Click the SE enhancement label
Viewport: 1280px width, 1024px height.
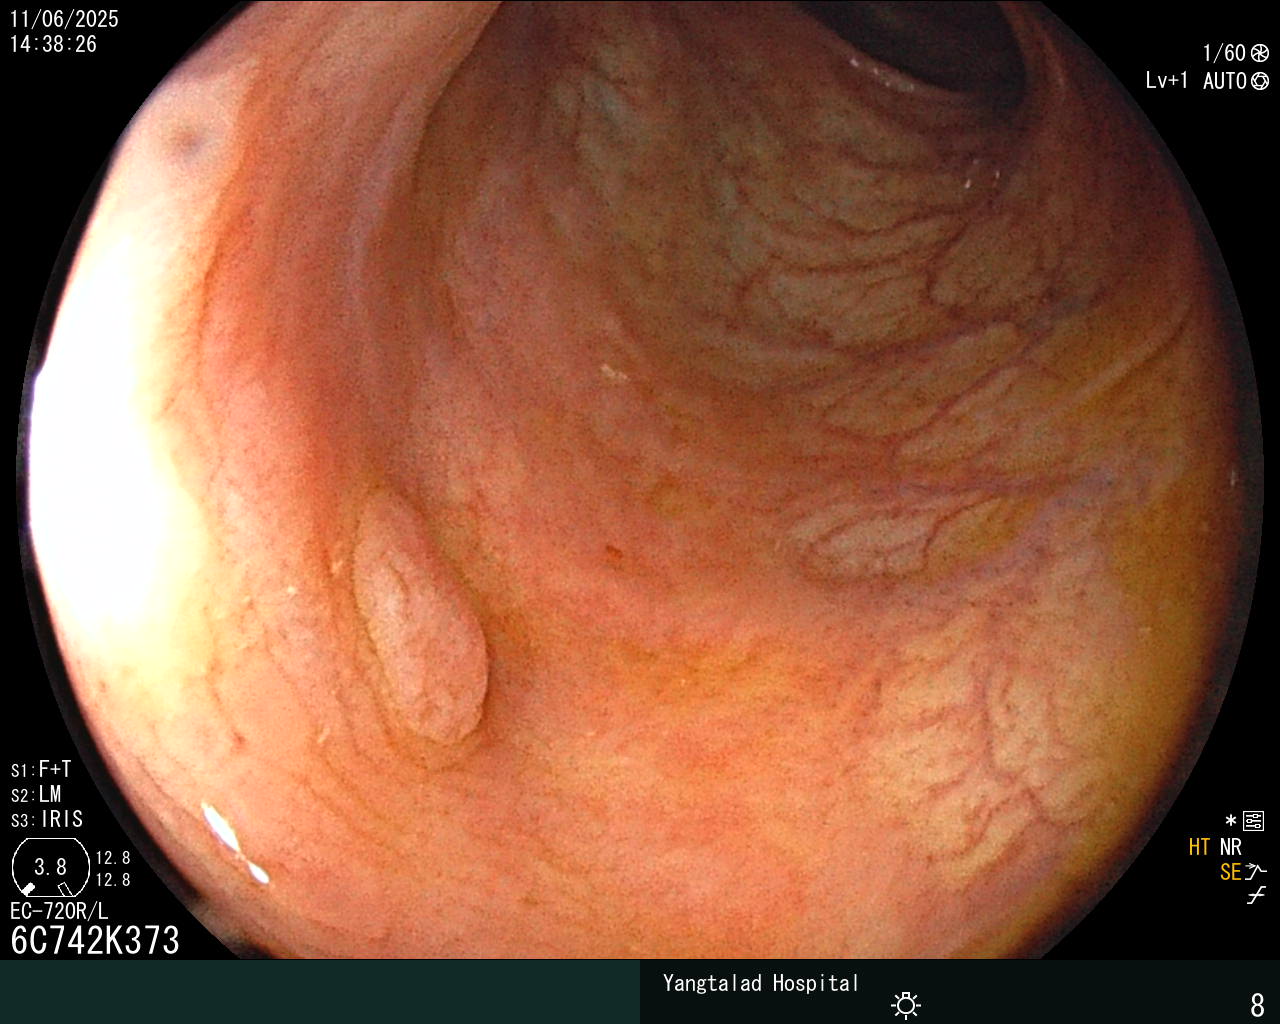[1230, 872]
